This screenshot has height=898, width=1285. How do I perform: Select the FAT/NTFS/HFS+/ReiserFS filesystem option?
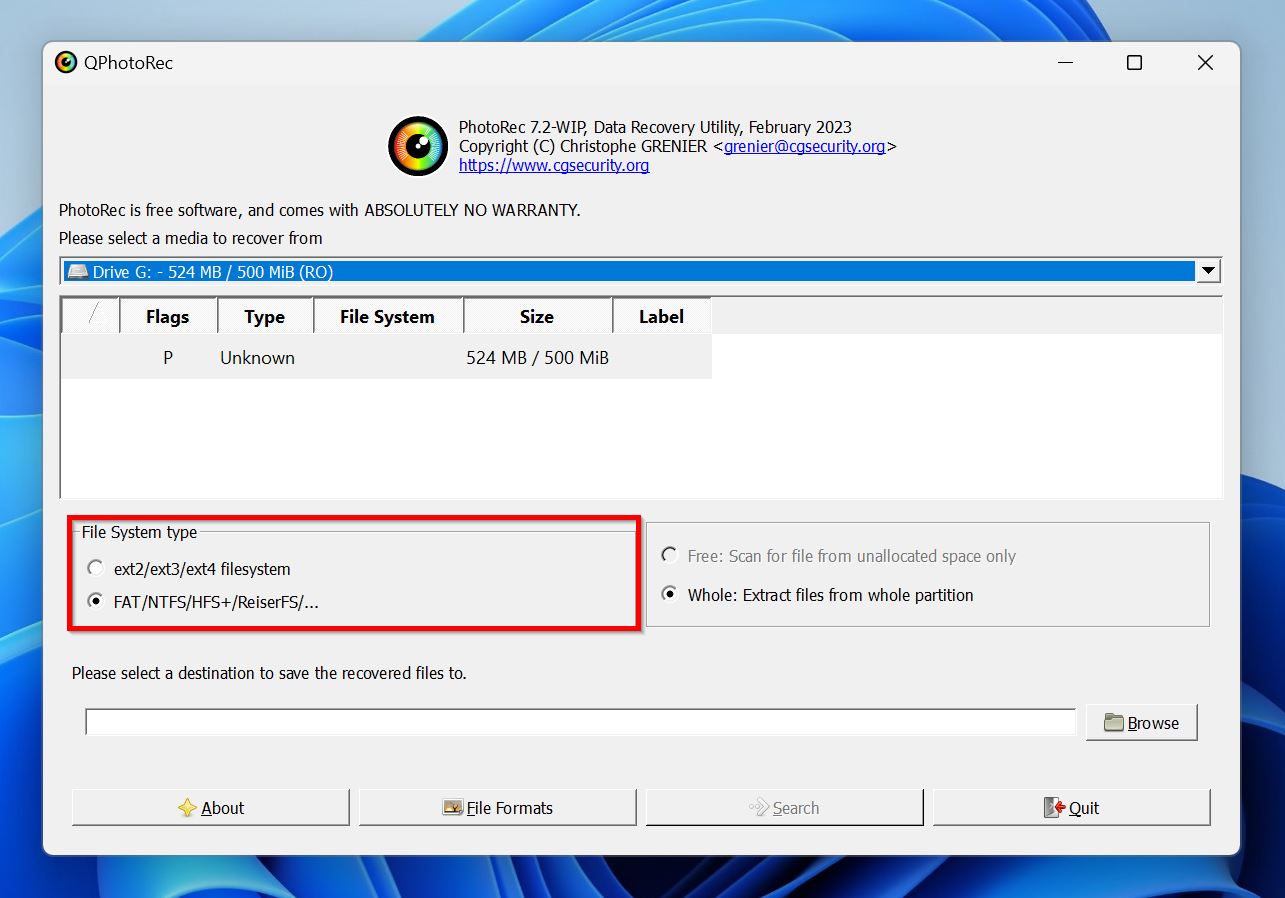[x=95, y=600]
